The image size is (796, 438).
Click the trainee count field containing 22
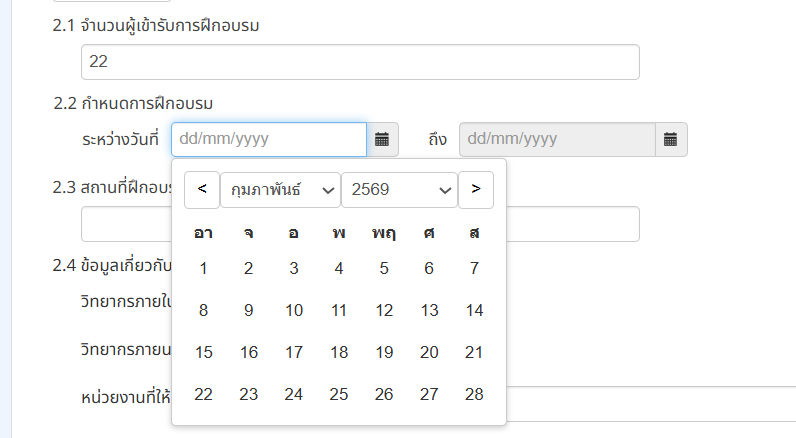360,62
